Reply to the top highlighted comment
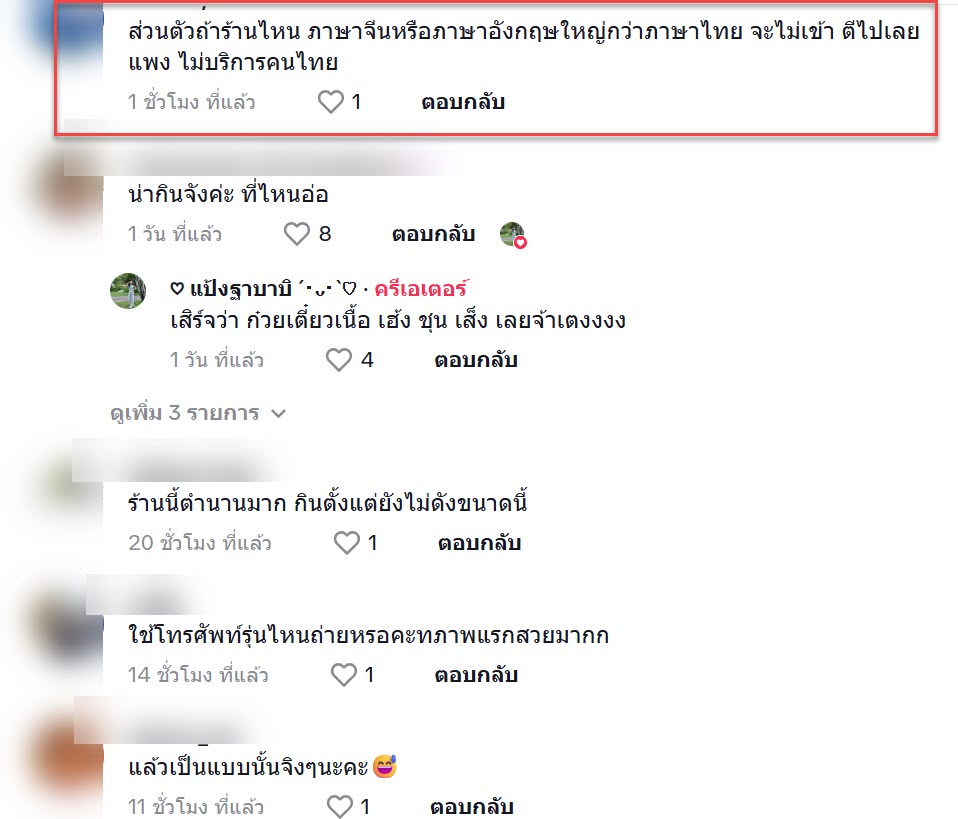Screen dimensions: 958x819 [463, 102]
